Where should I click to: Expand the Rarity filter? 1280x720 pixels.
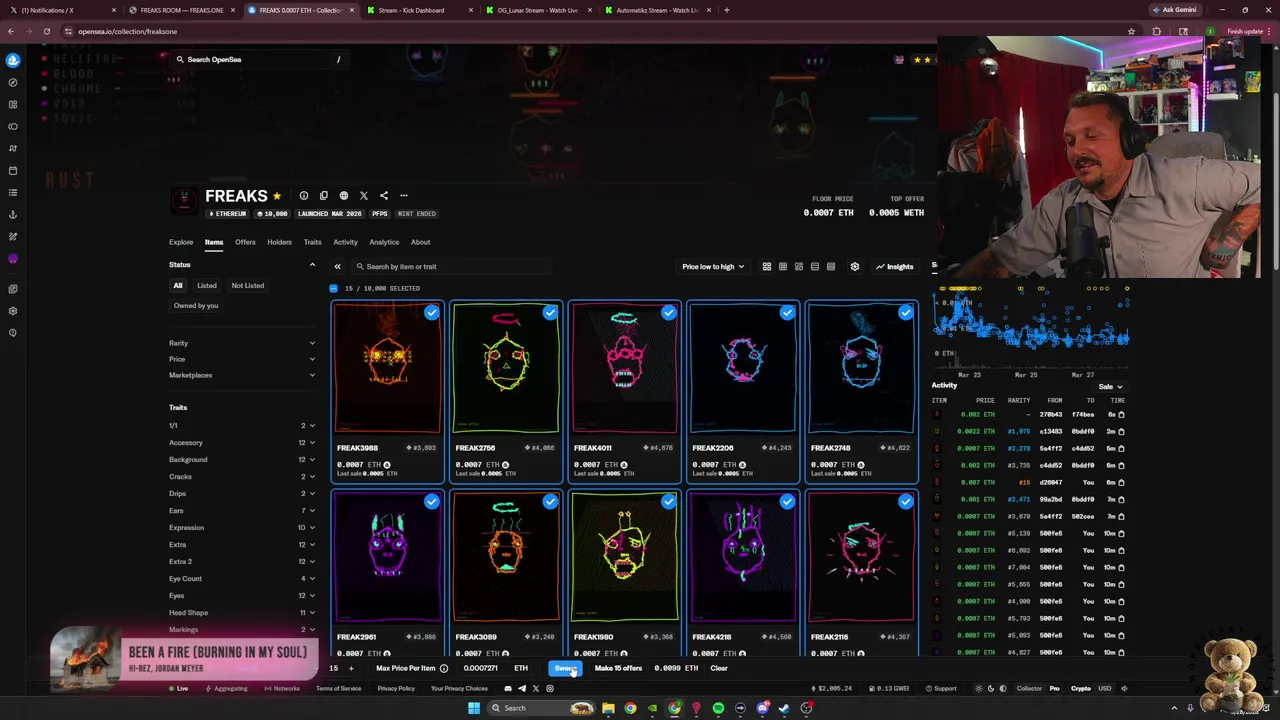(x=242, y=343)
